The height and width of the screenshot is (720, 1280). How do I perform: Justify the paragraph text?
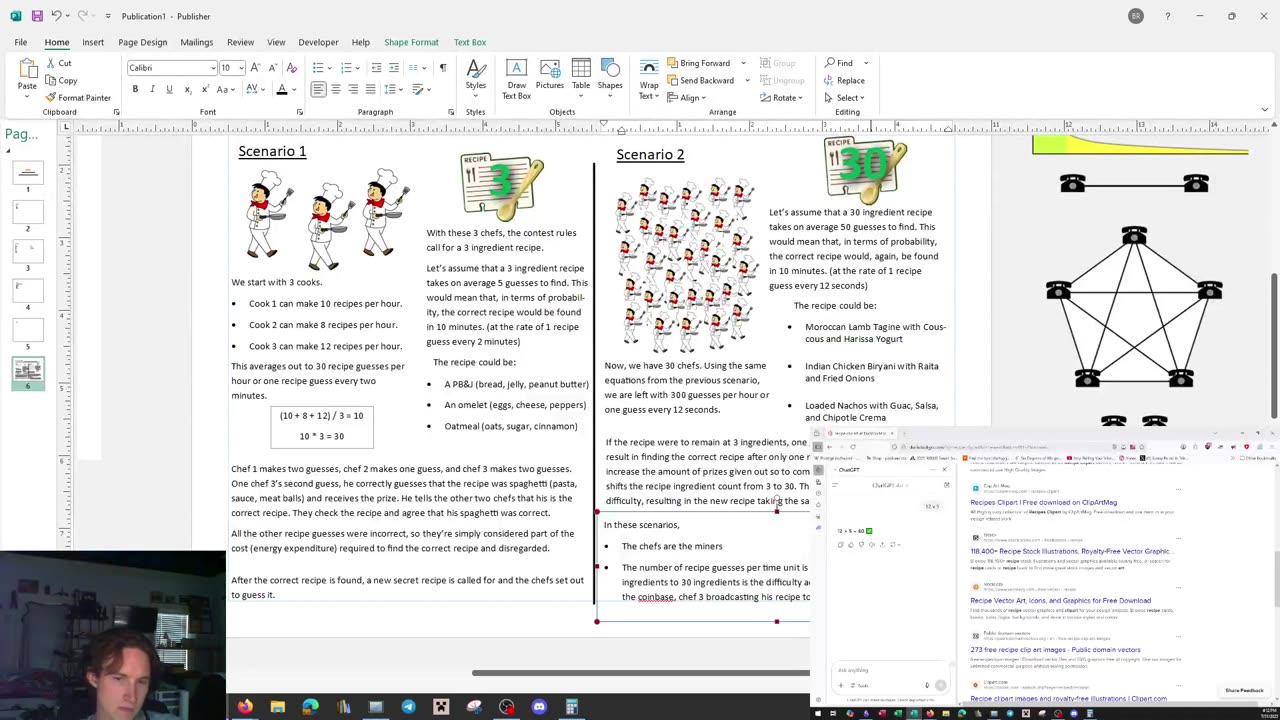370,90
